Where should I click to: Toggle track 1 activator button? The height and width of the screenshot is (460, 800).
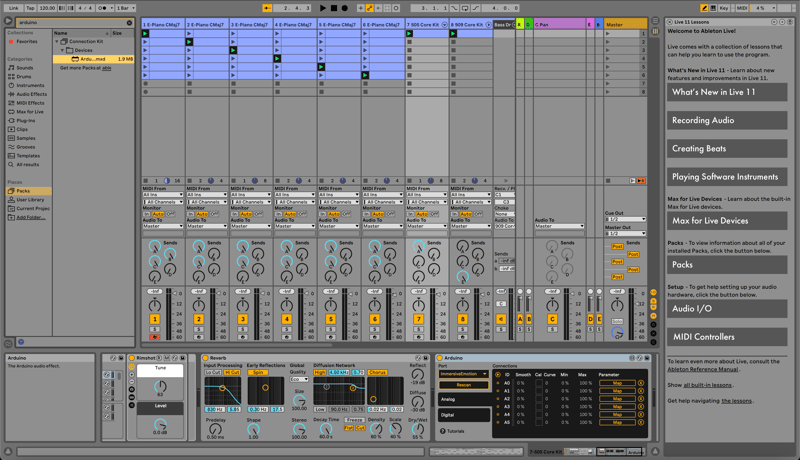155,319
